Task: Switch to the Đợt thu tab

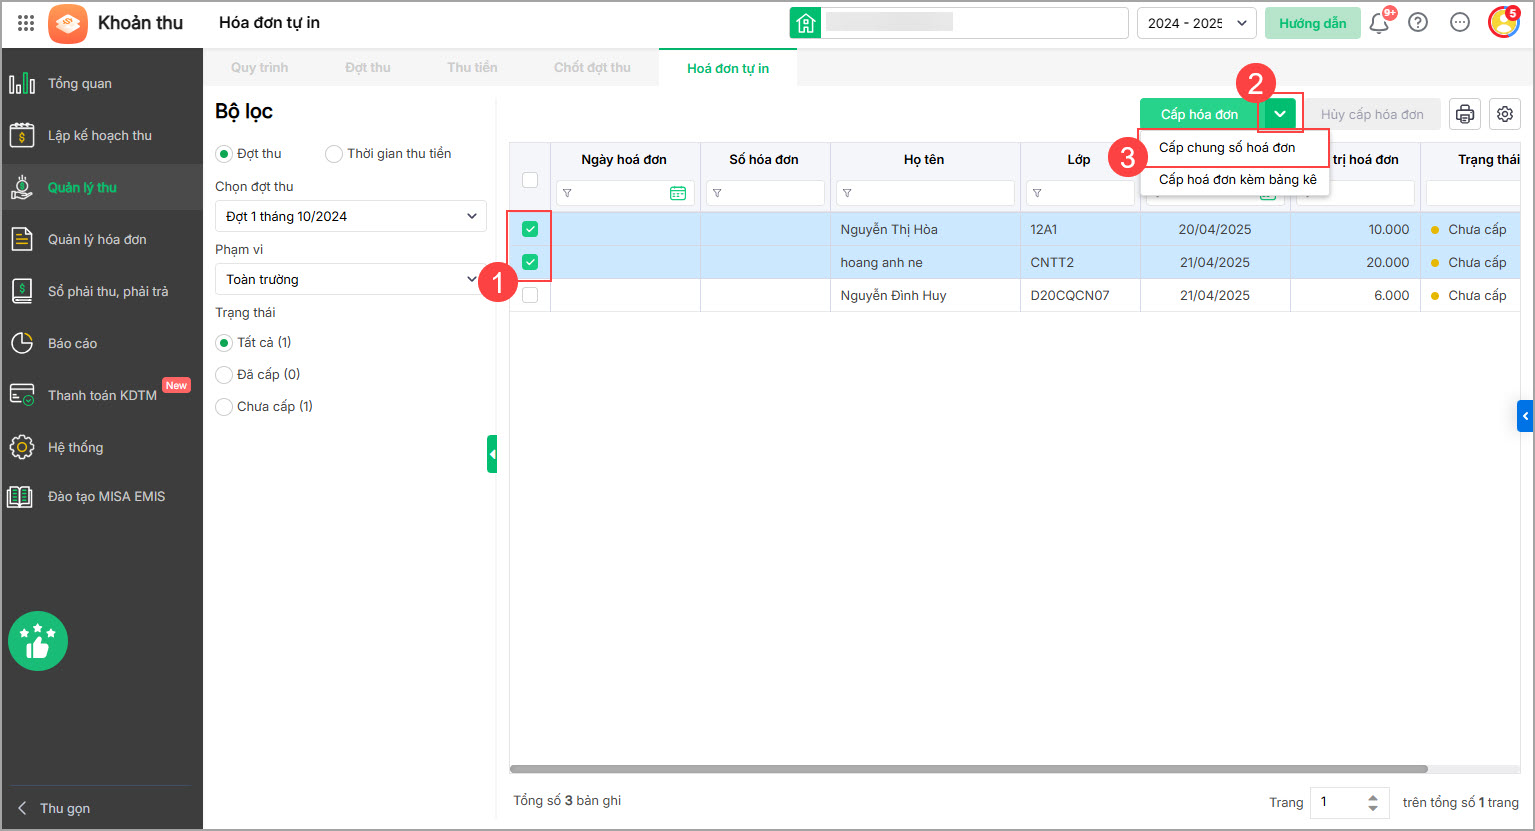Action: 368,67
